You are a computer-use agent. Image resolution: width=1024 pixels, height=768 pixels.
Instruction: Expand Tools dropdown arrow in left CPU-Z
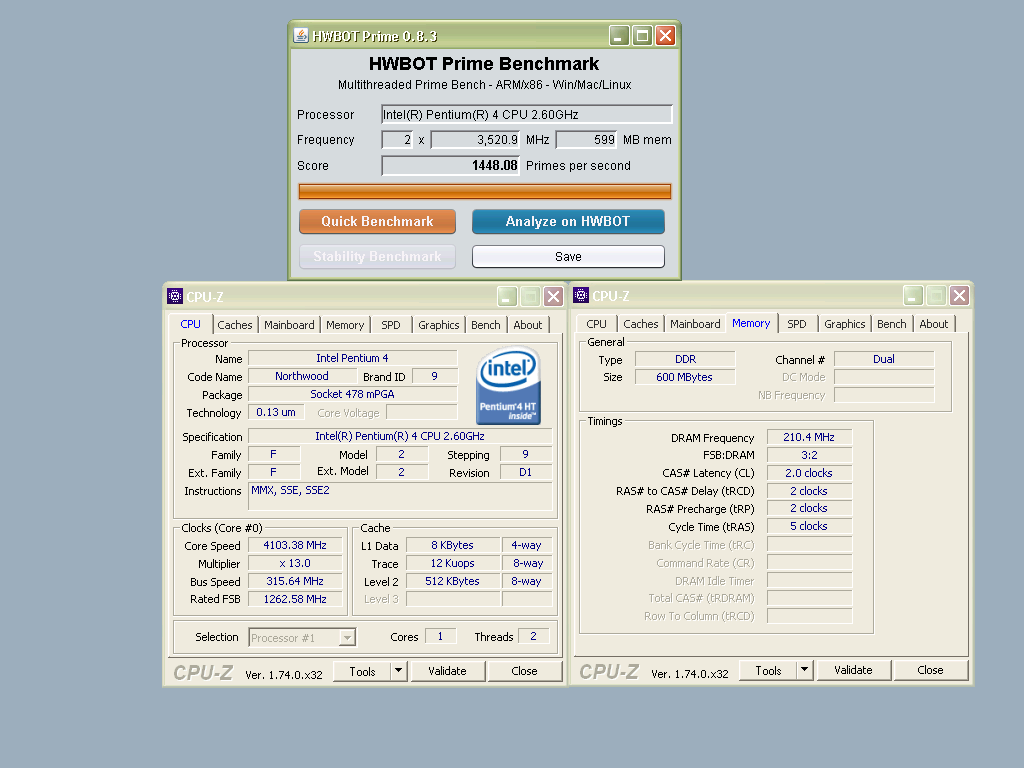pyautogui.click(x=398, y=671)
